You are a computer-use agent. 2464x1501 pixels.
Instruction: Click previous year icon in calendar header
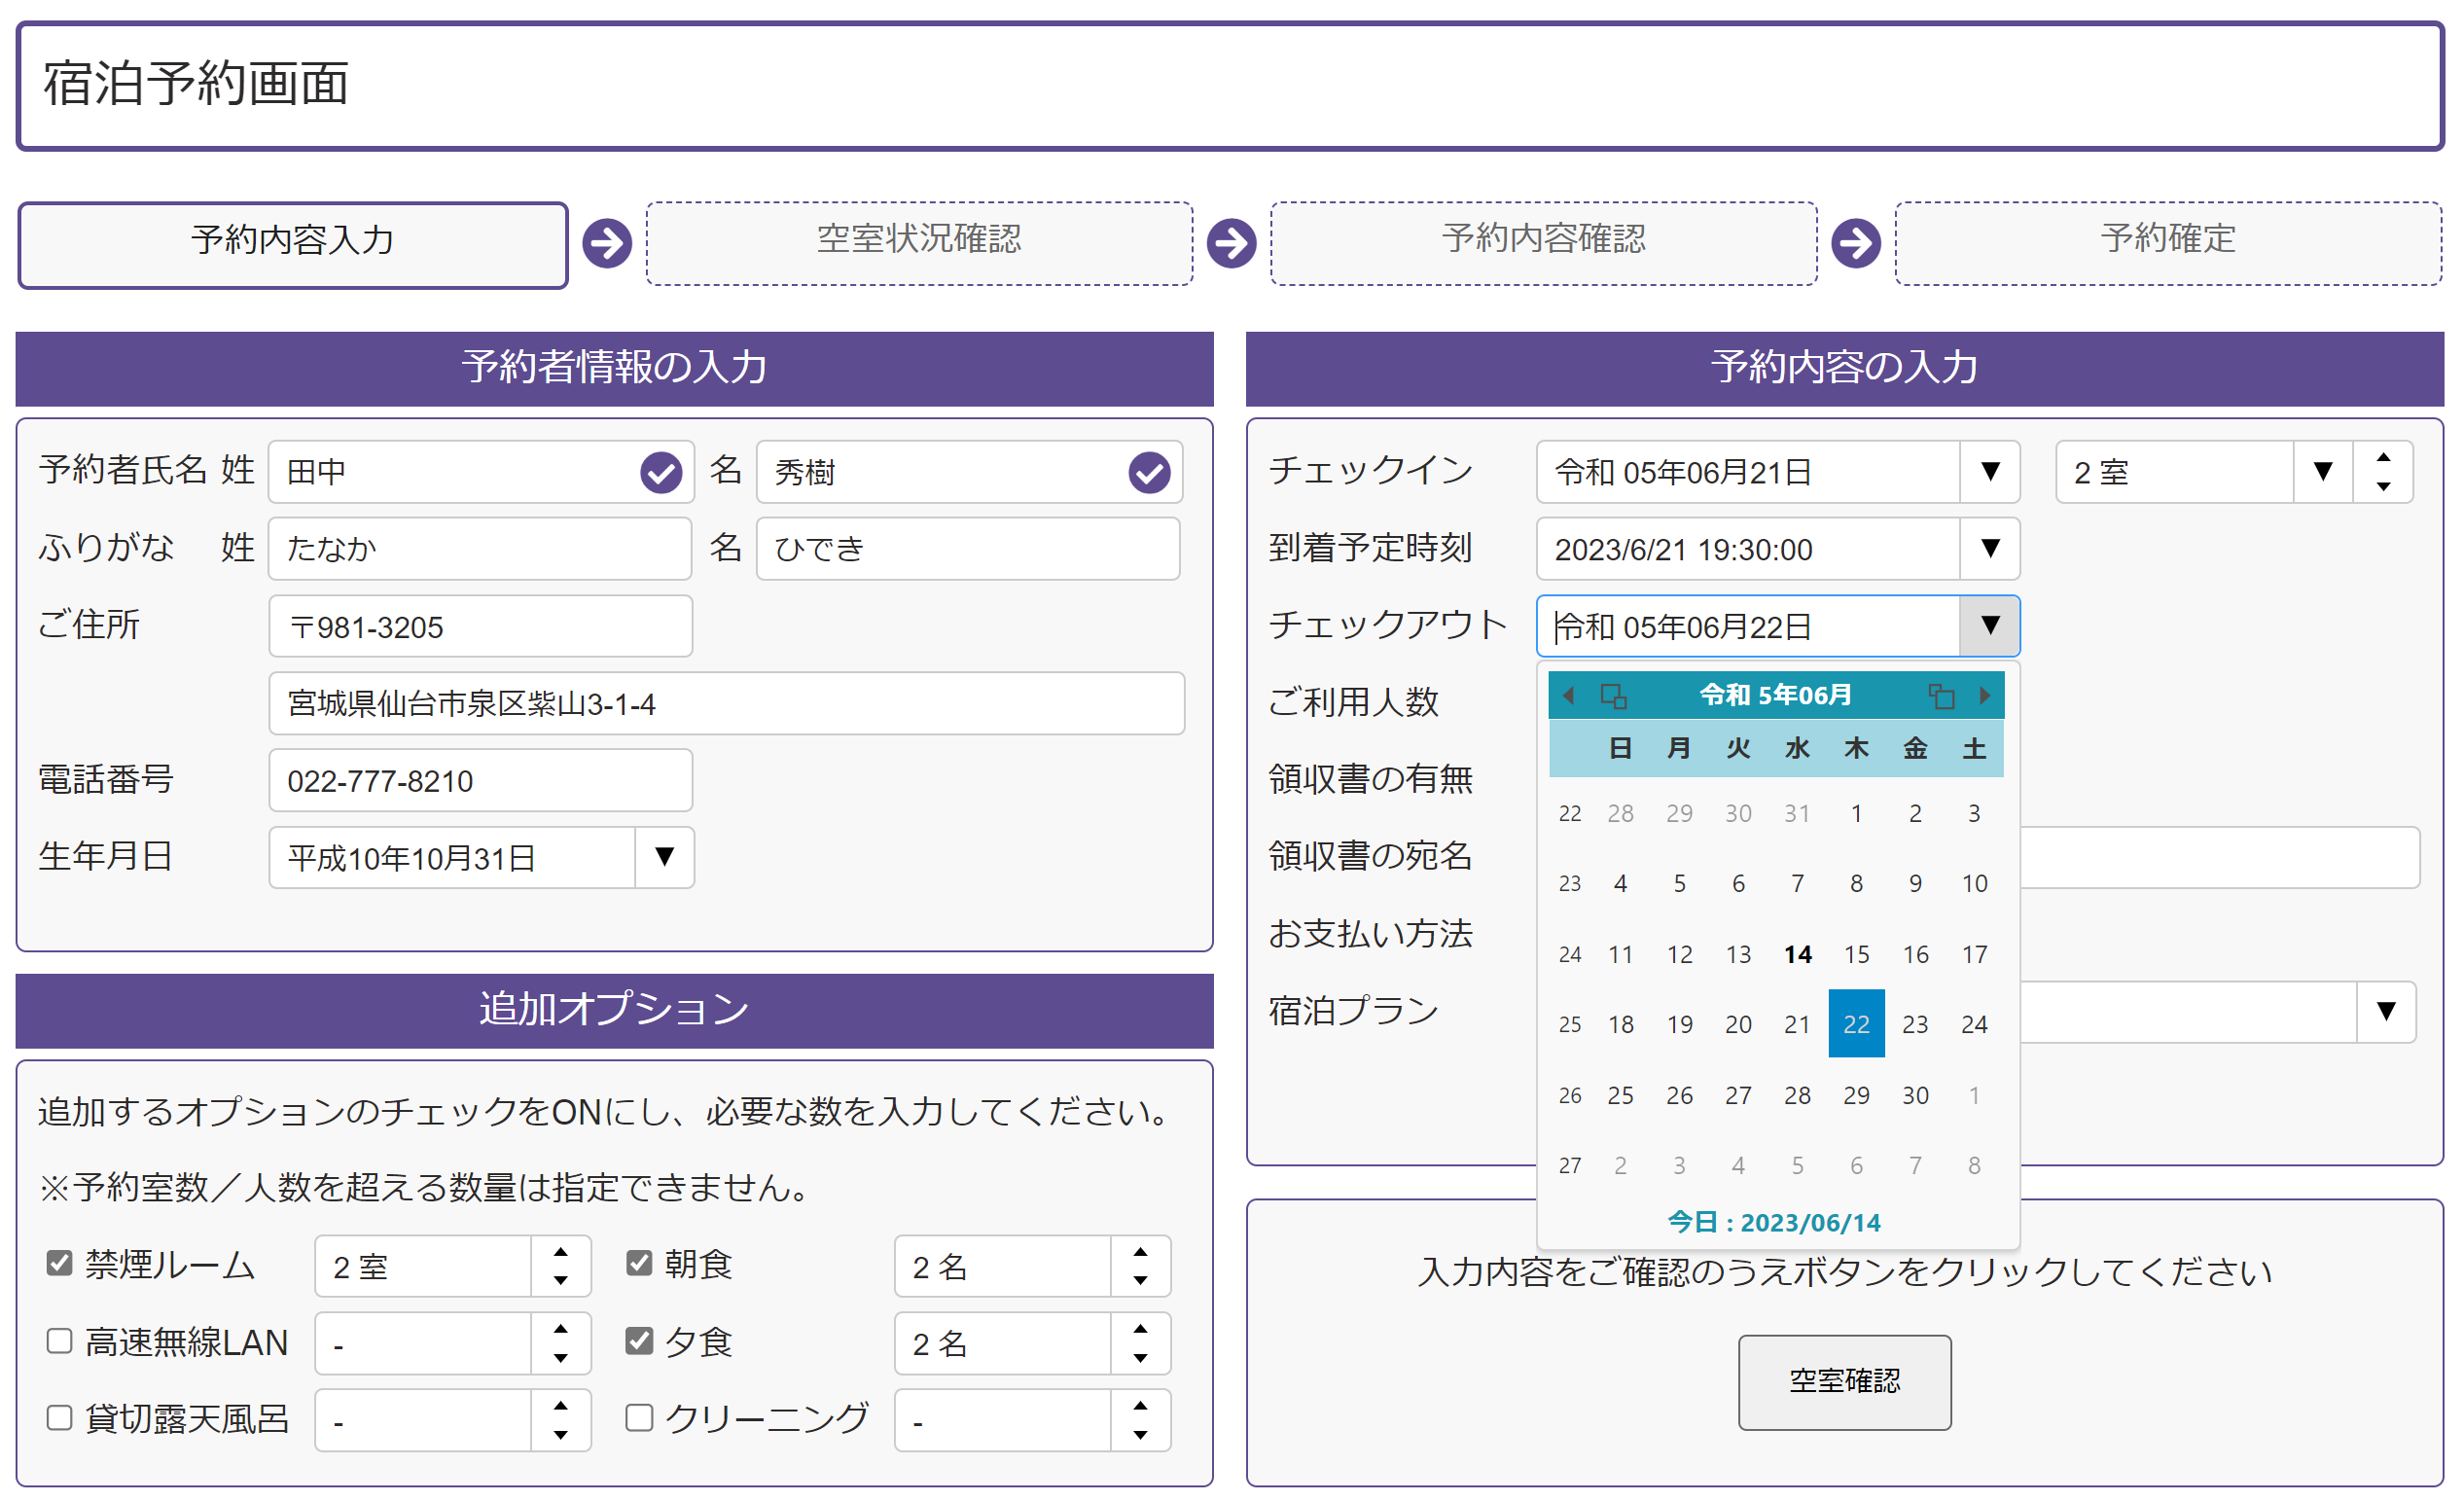tap(1613, 696)
